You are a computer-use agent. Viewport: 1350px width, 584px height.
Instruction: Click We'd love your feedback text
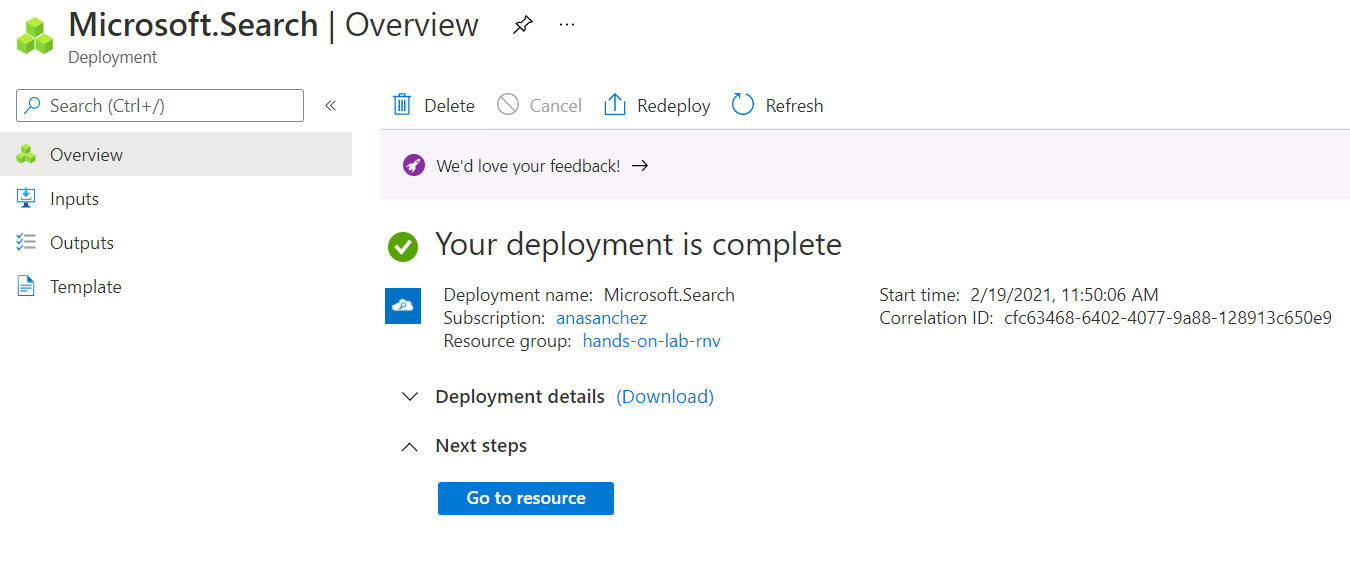point(528,166)
